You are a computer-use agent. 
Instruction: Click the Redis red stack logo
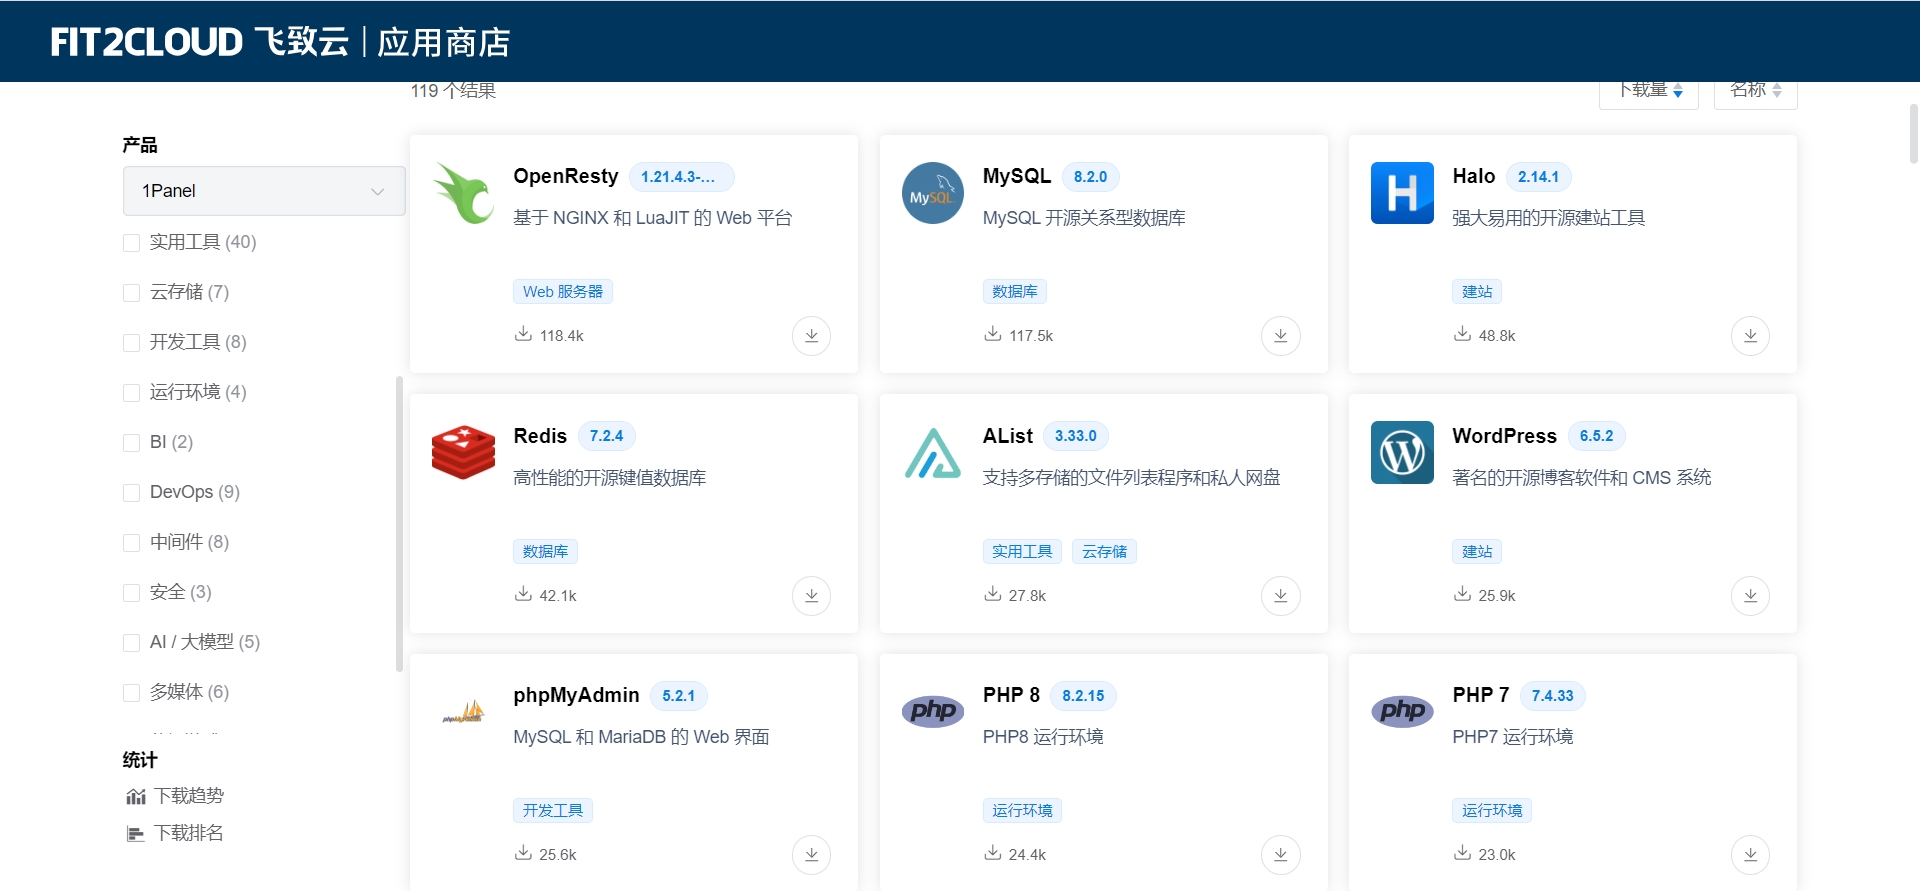click(x=463, y=453)
